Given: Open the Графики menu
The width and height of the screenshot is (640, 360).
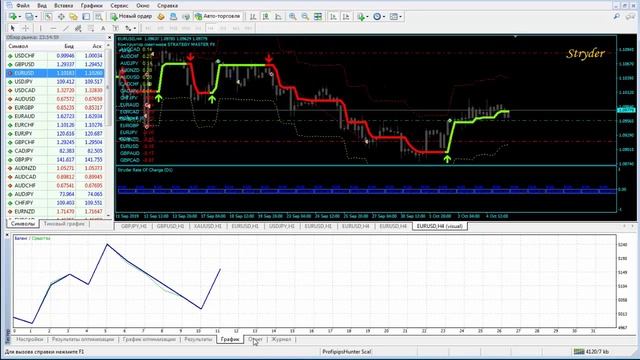Looking at the screenshot, I should coord(92,6).
